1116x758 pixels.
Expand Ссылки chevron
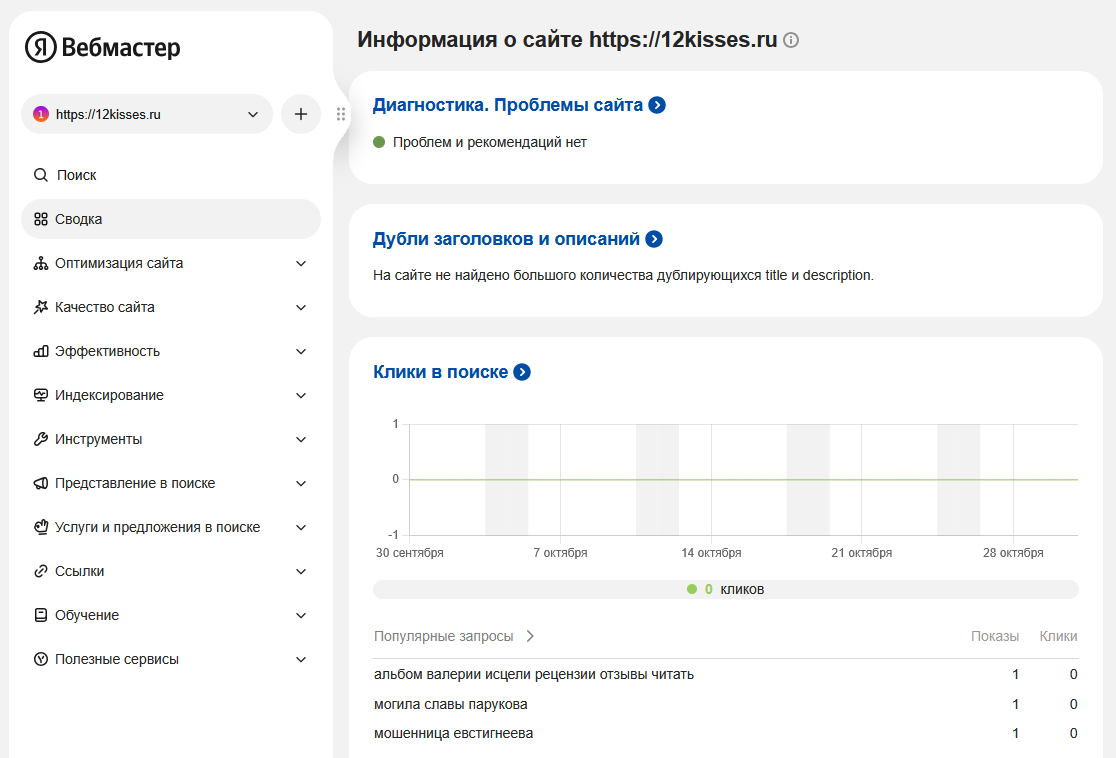click(x=301, y=572)
